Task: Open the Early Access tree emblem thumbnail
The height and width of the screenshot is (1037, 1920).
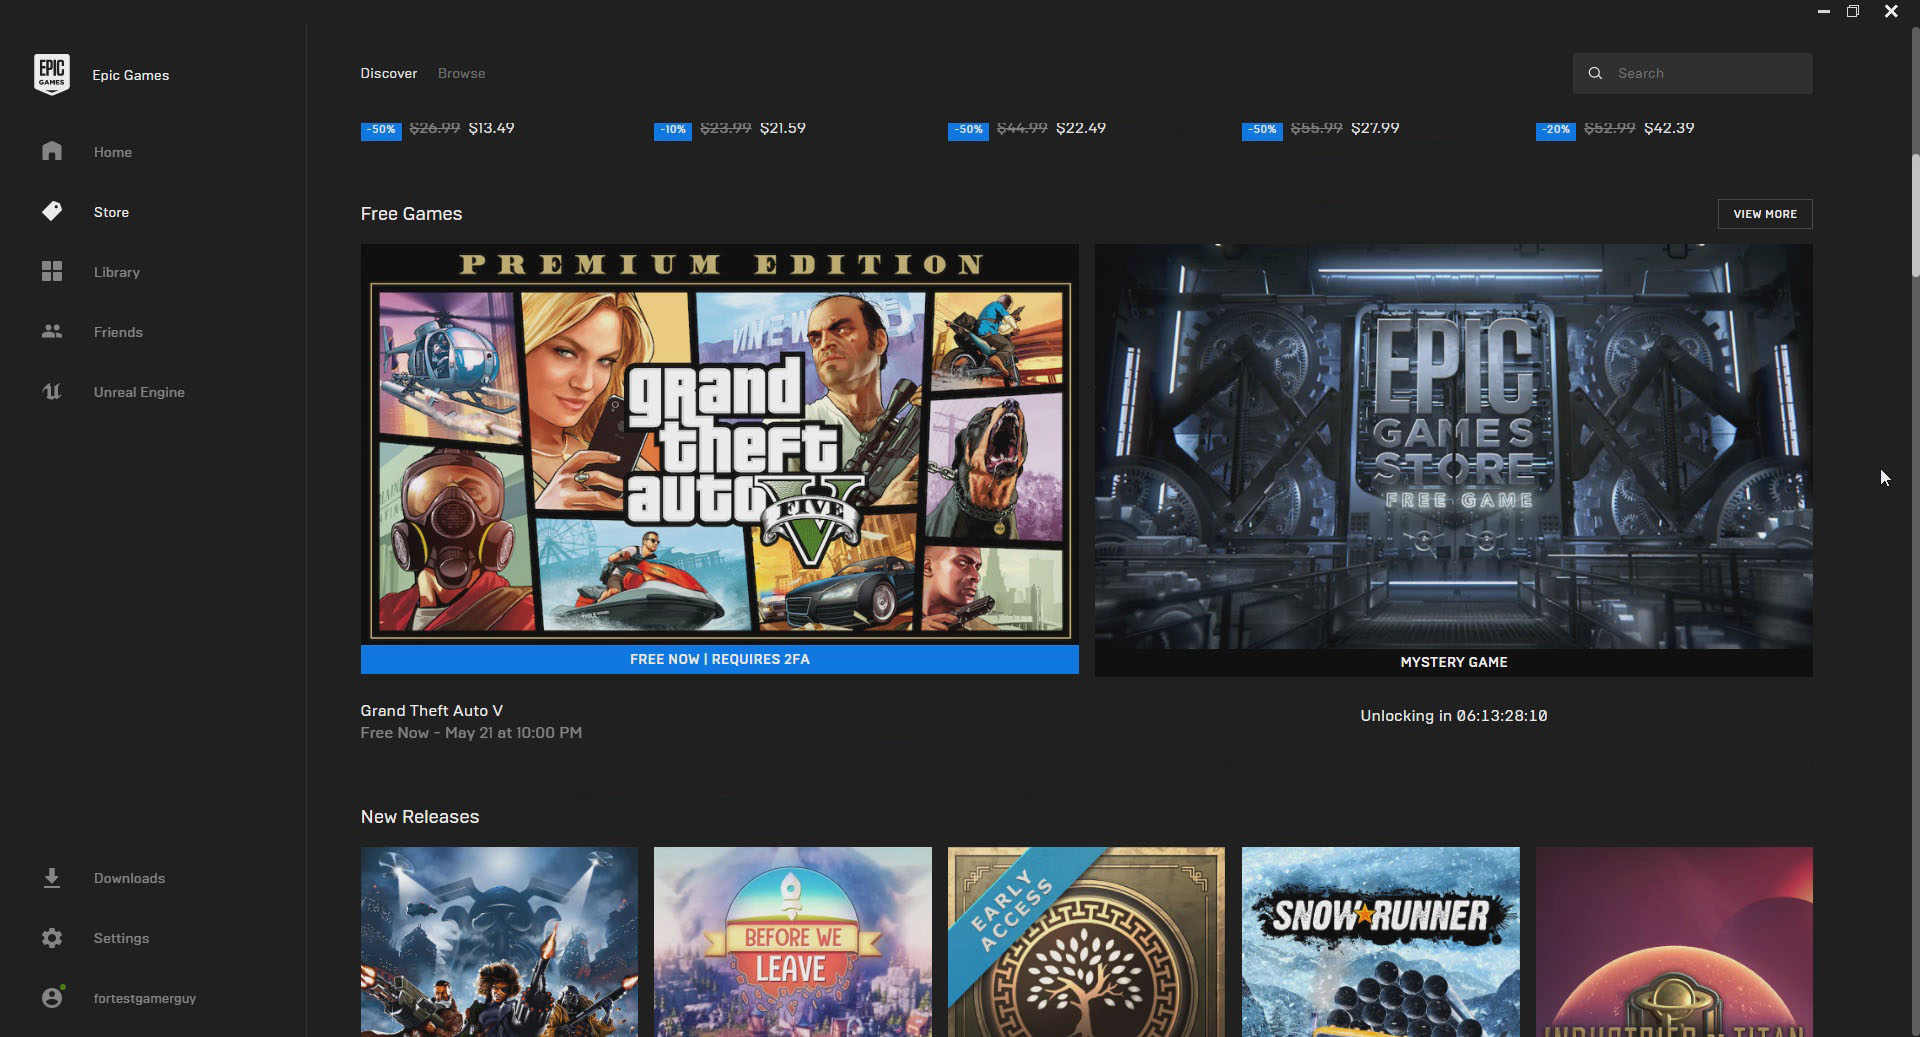Action: pos(1086,942)
